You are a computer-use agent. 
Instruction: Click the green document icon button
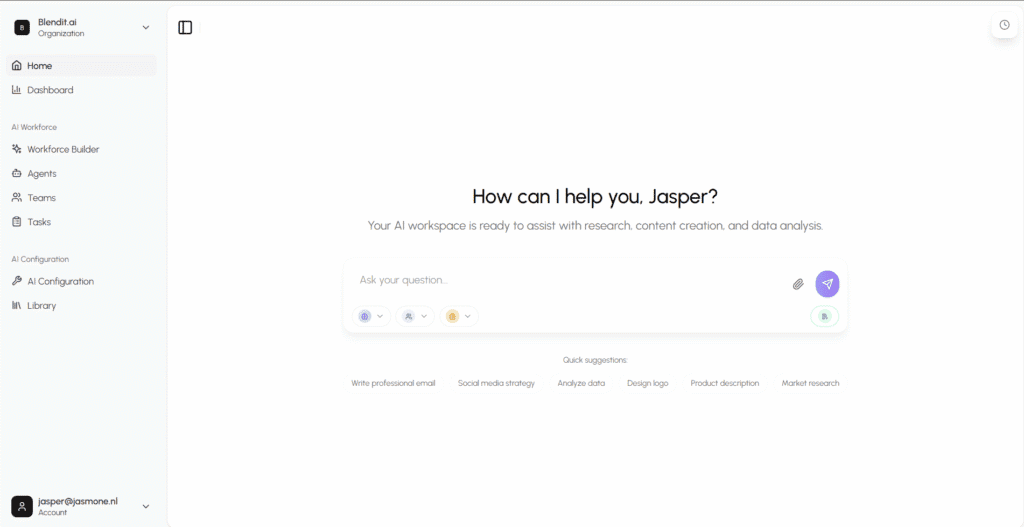(825, 316)
